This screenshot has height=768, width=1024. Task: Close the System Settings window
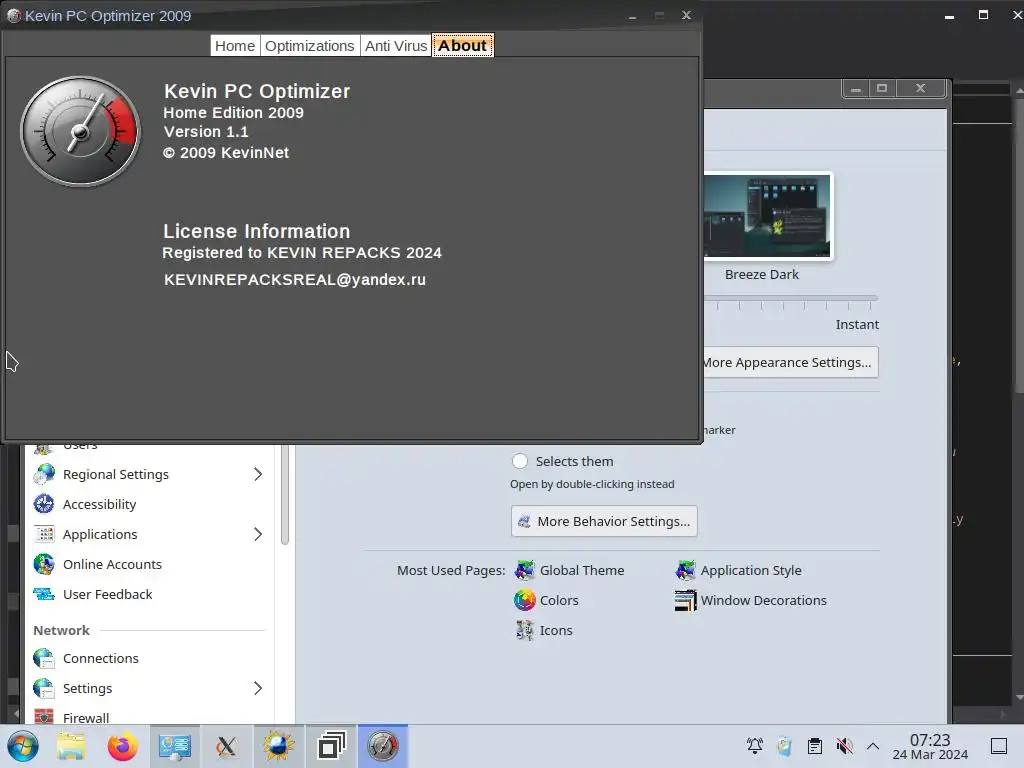click(920, 88)
